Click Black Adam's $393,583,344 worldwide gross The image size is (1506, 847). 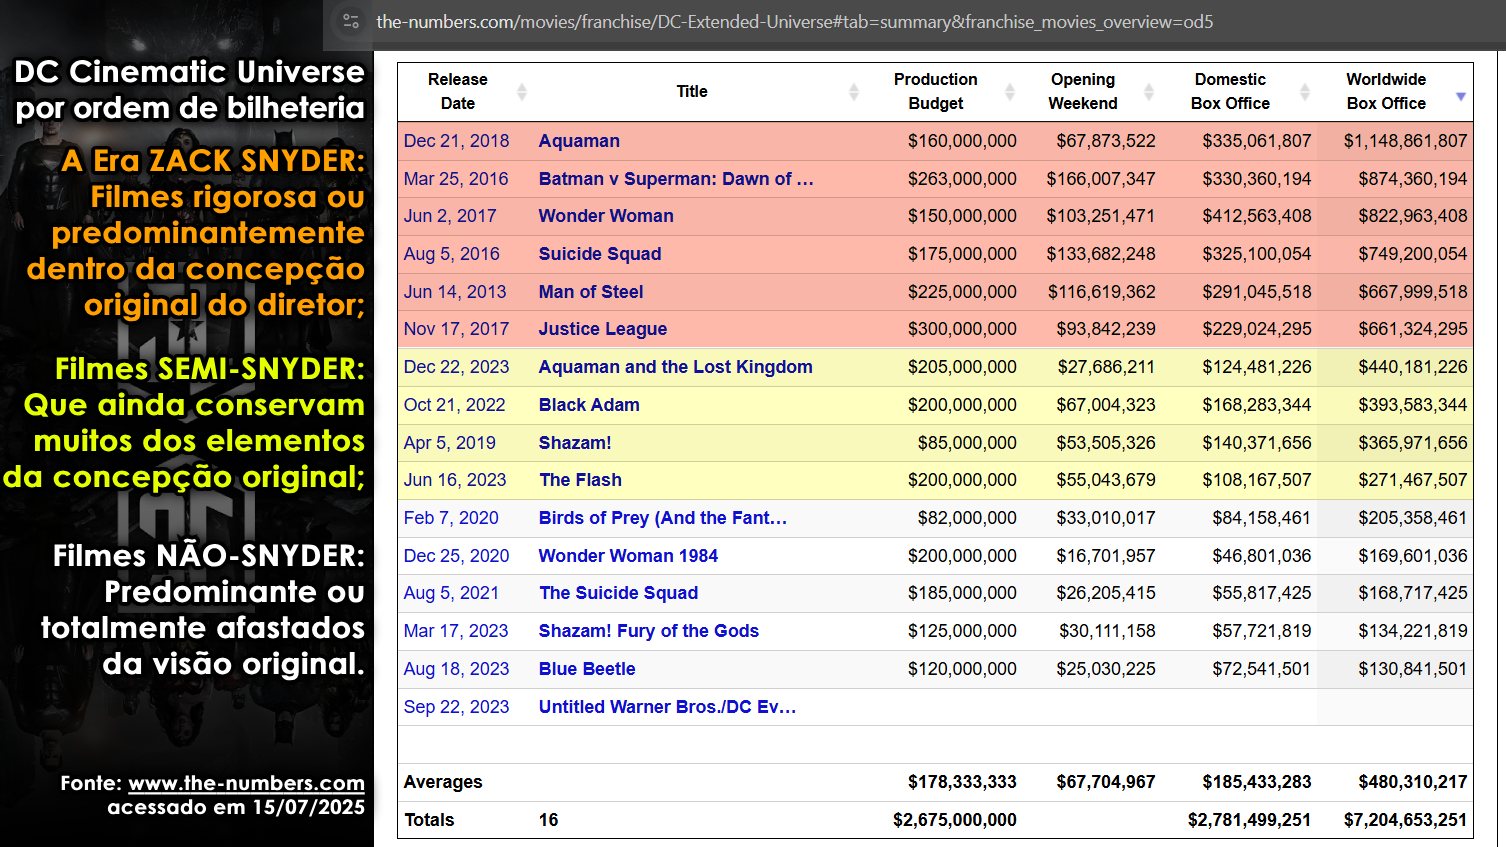pyautogui.click(x=1412, y=405)
